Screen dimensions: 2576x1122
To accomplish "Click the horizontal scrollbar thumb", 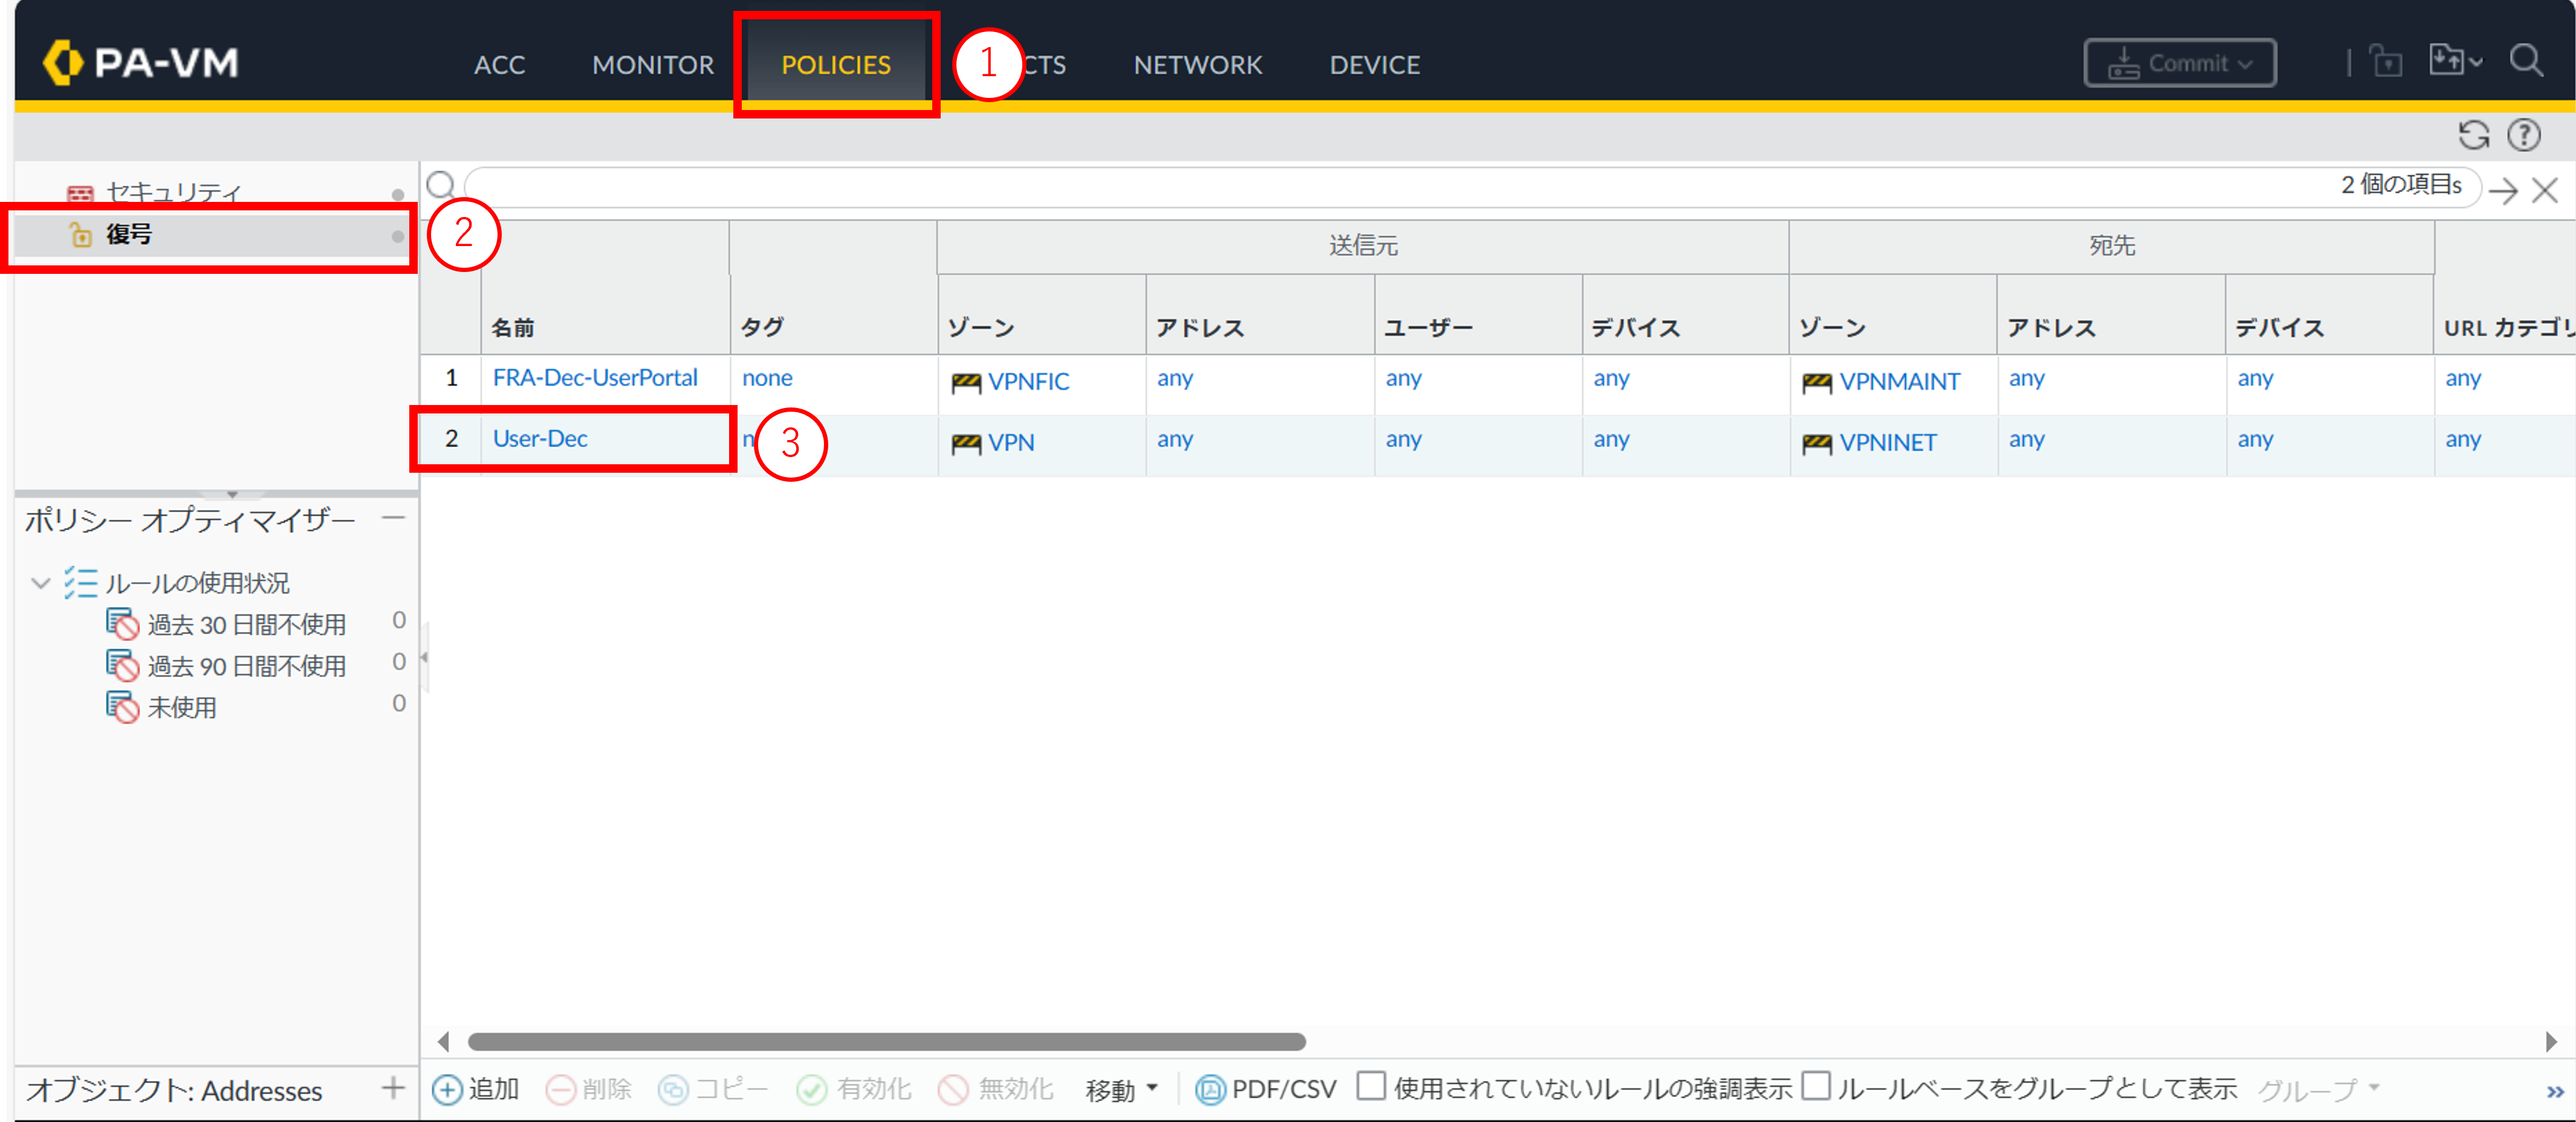I will click(886, 1042).
